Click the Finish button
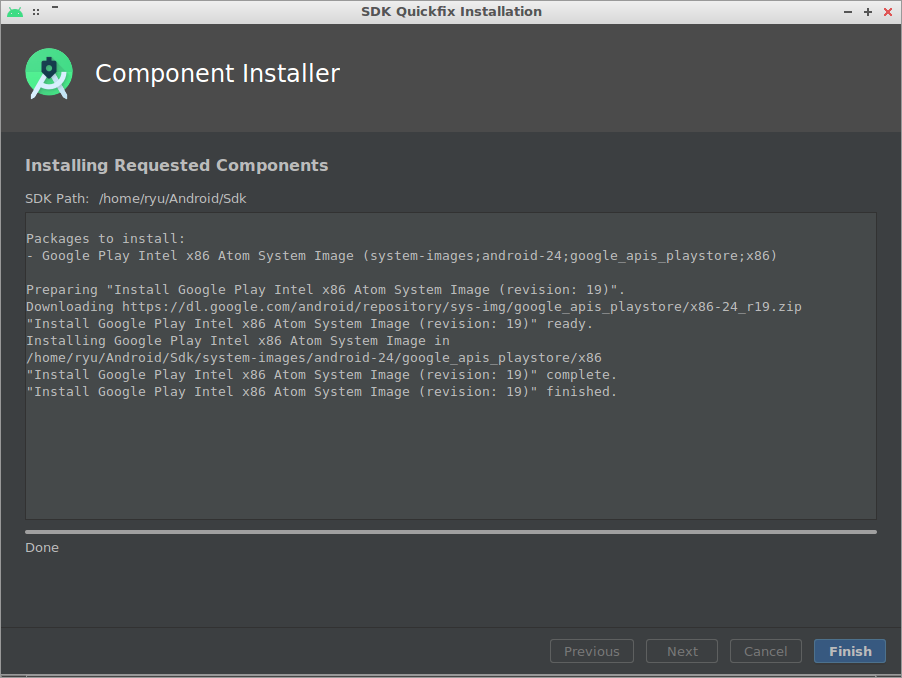 coord(850,651)
